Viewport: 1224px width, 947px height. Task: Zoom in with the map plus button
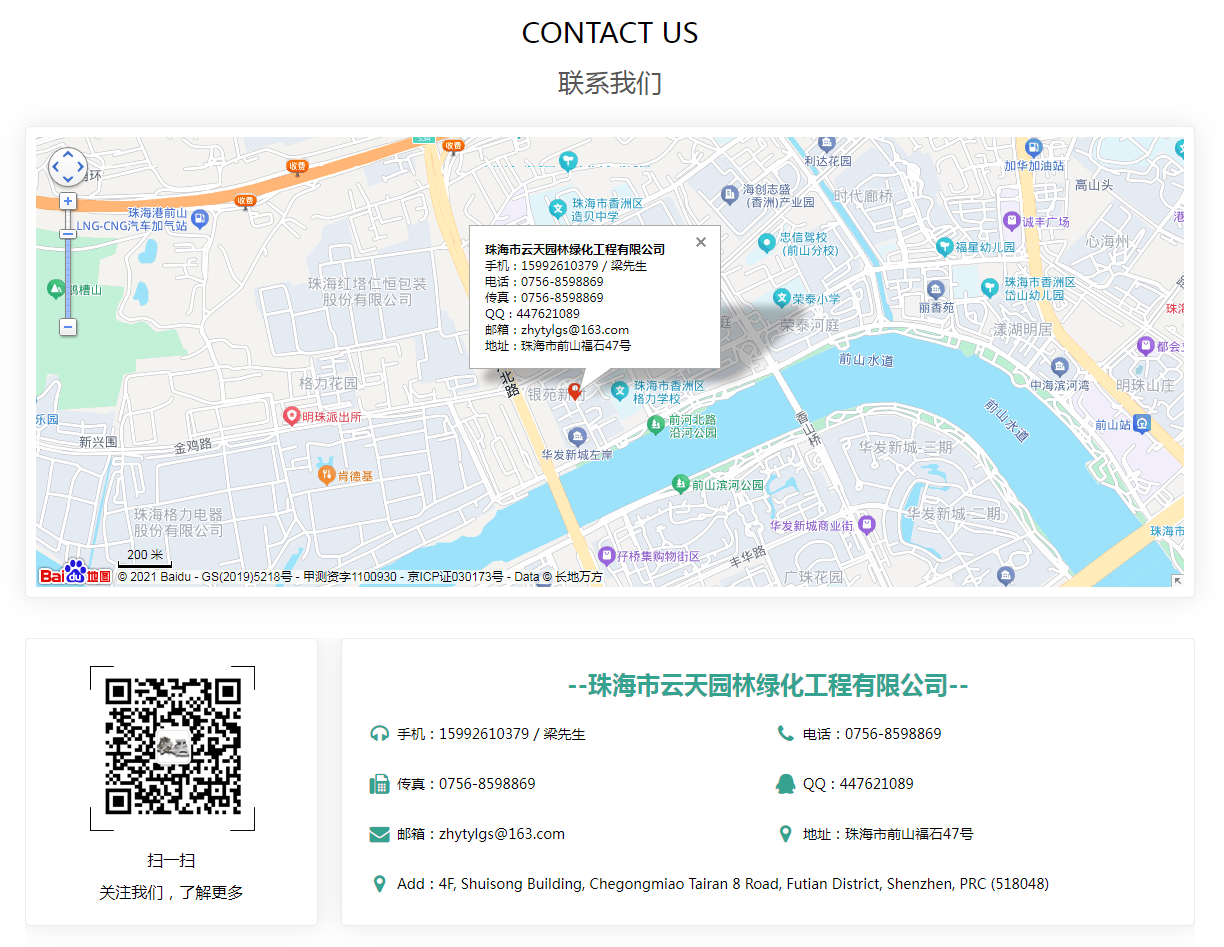(68, 201)
